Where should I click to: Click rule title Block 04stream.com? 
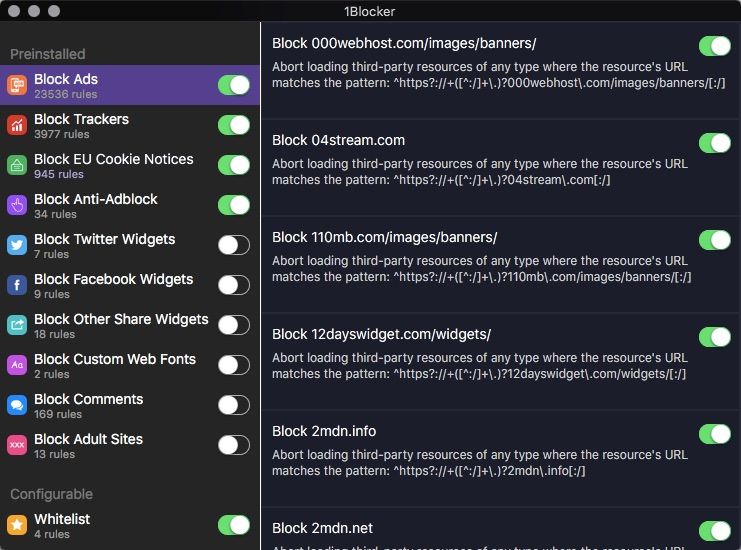coord(338,140)
